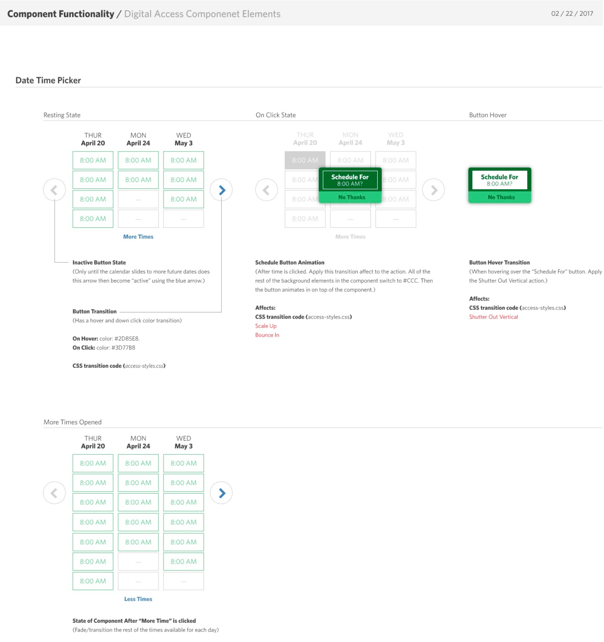
Task: Click the THUR April 20 header in Resting State
Action: point(93,139)
